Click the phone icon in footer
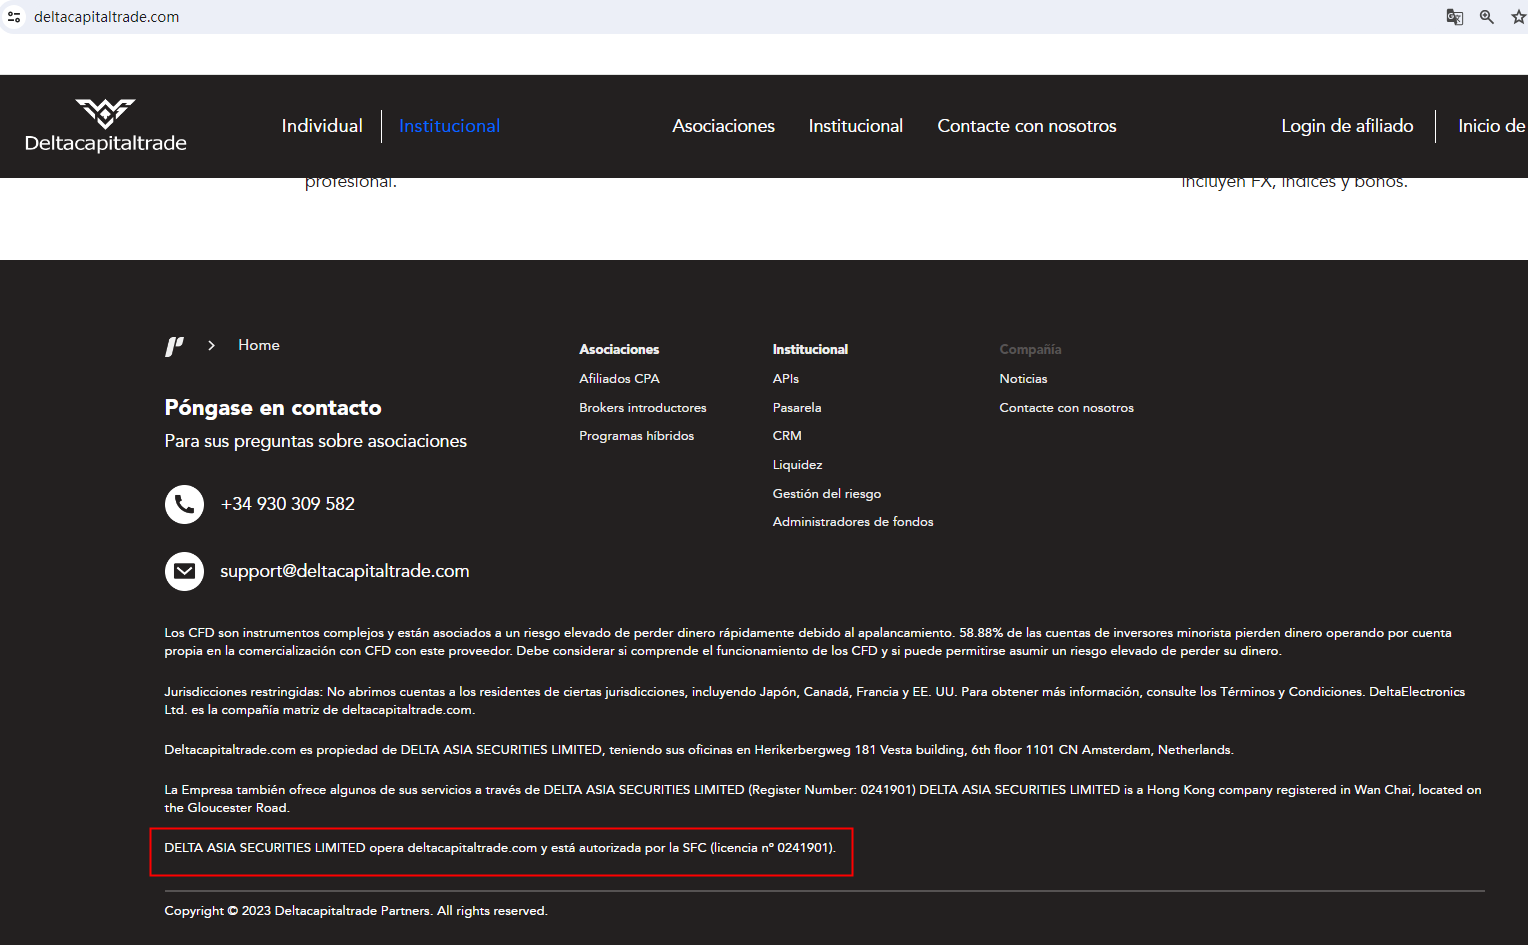This screenshot has height=945, width=1528. 184,504
